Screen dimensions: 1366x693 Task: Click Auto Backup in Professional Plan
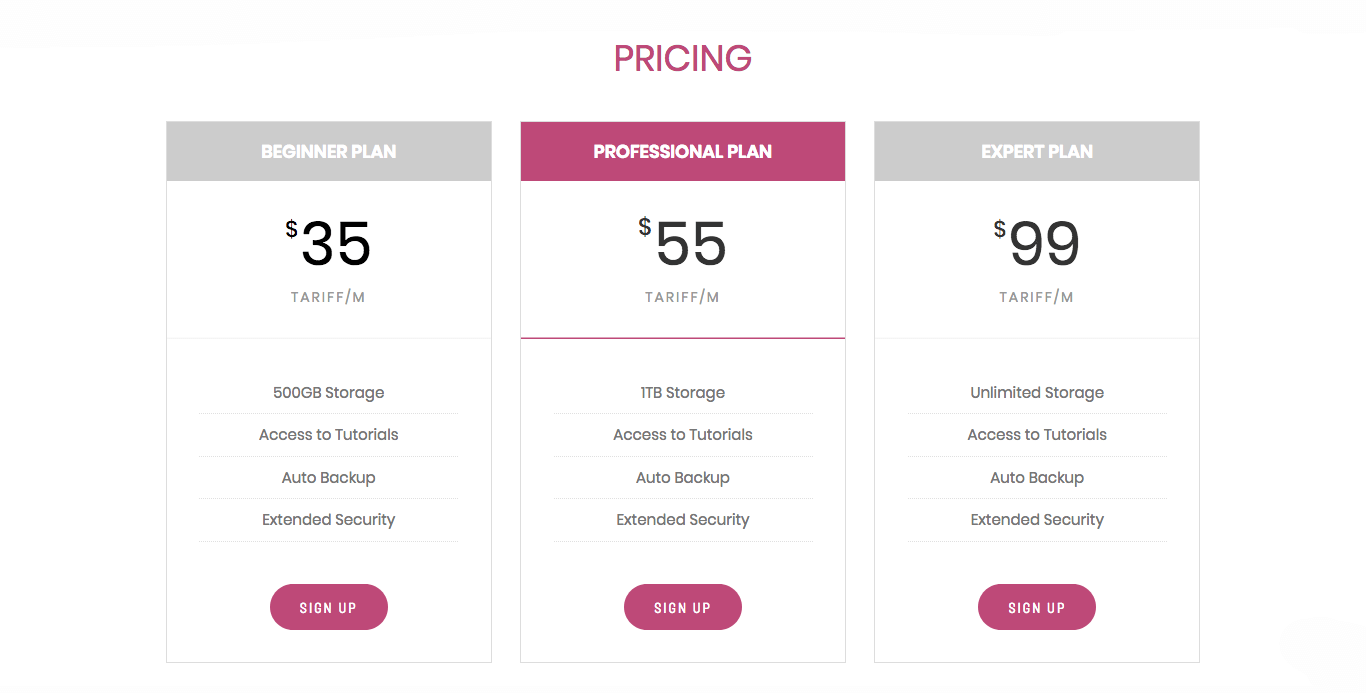coord(682,478)
